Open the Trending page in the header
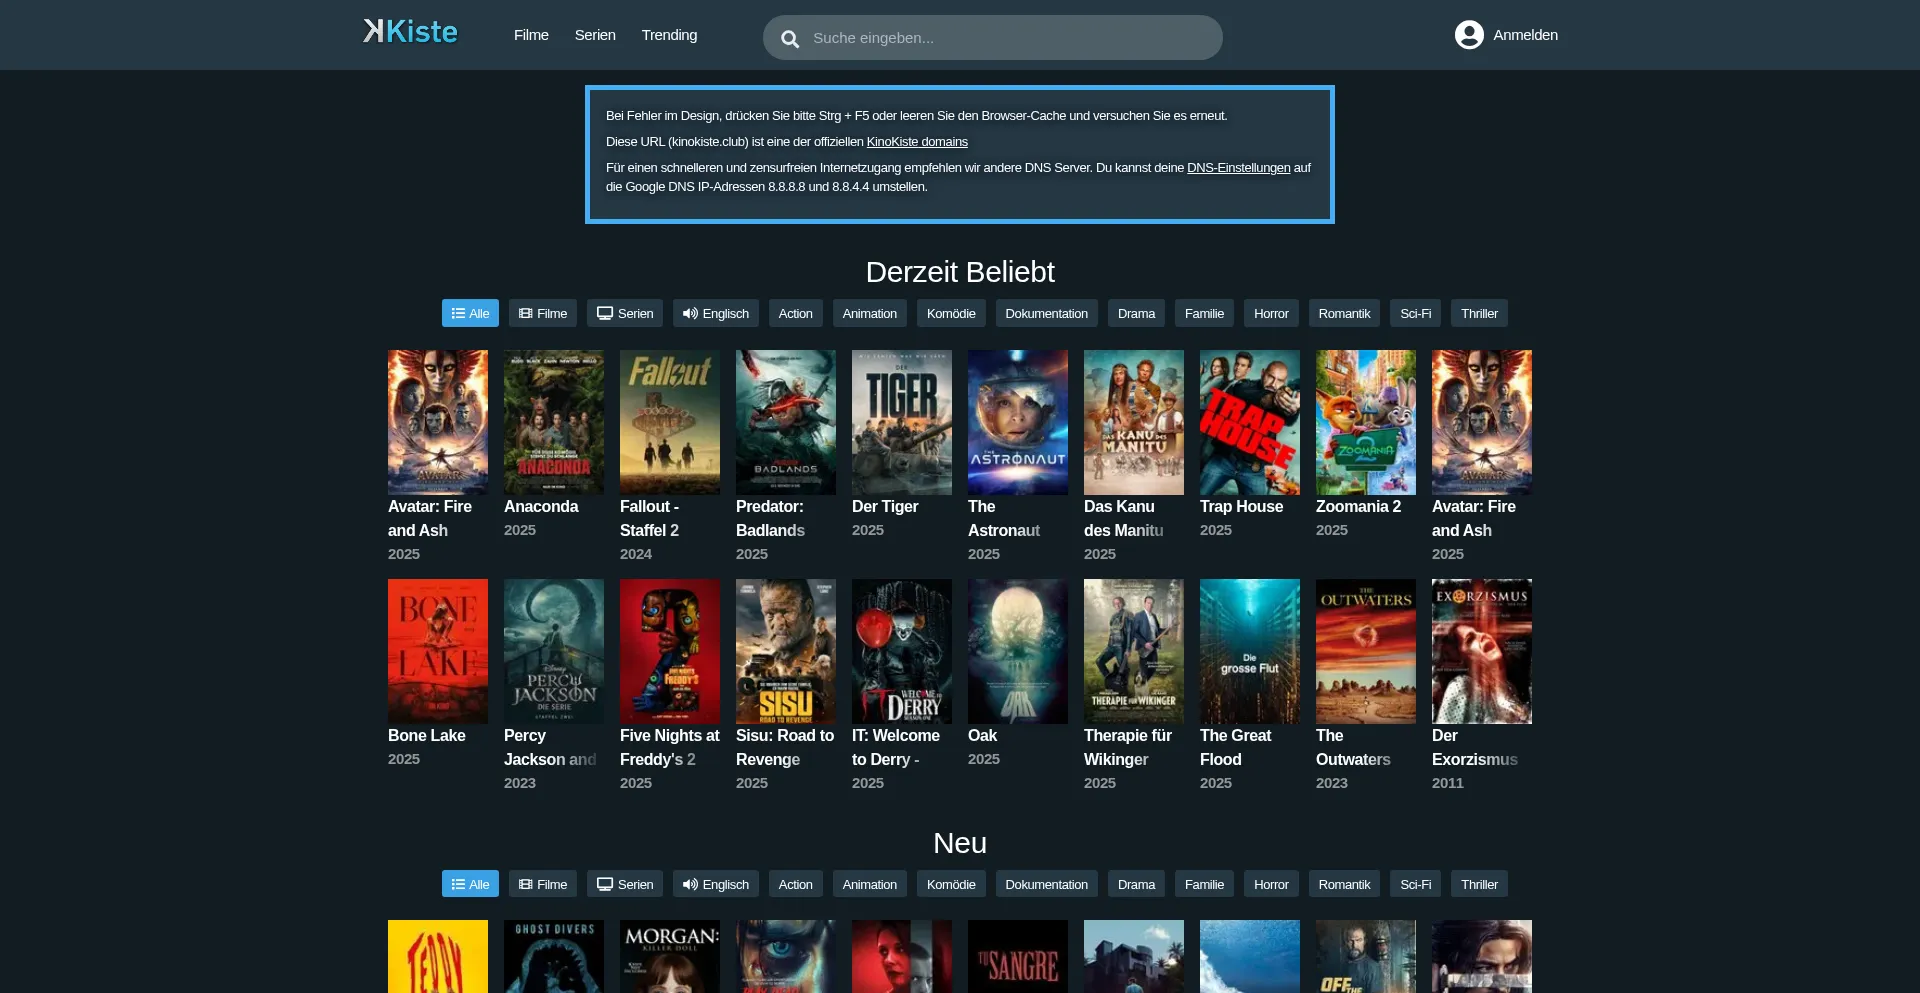Image resolution: width=1920 pixels, height=993 pixels. (669, 35)
